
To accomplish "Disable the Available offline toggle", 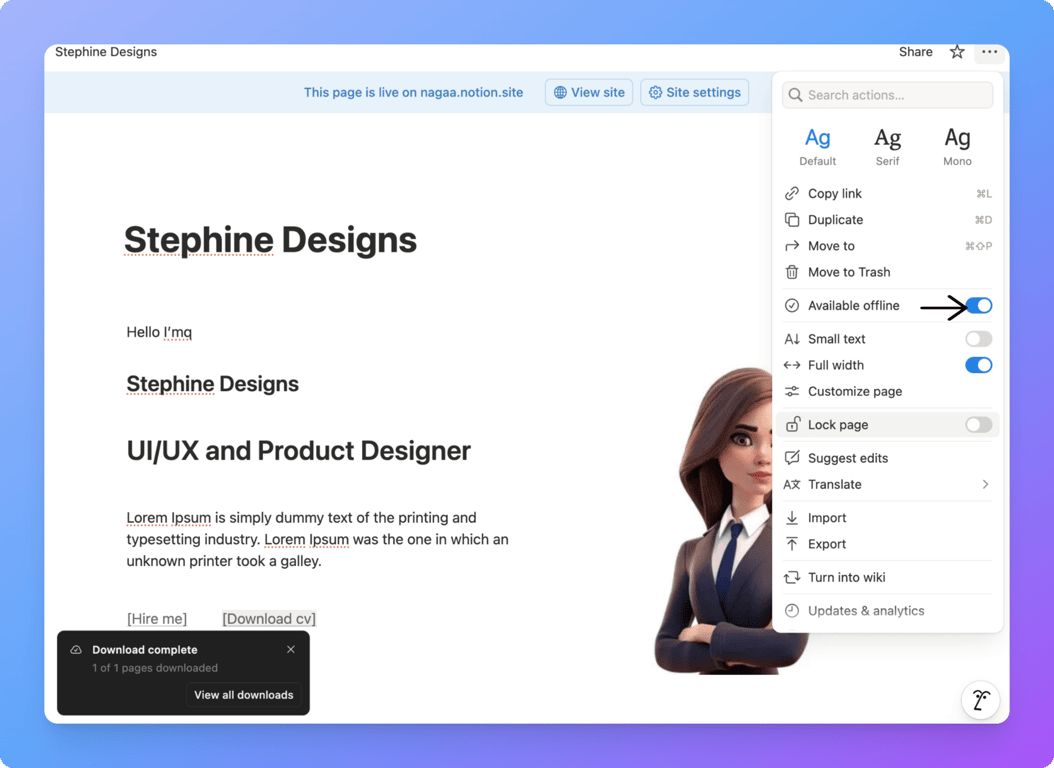I will pos(978,305).
